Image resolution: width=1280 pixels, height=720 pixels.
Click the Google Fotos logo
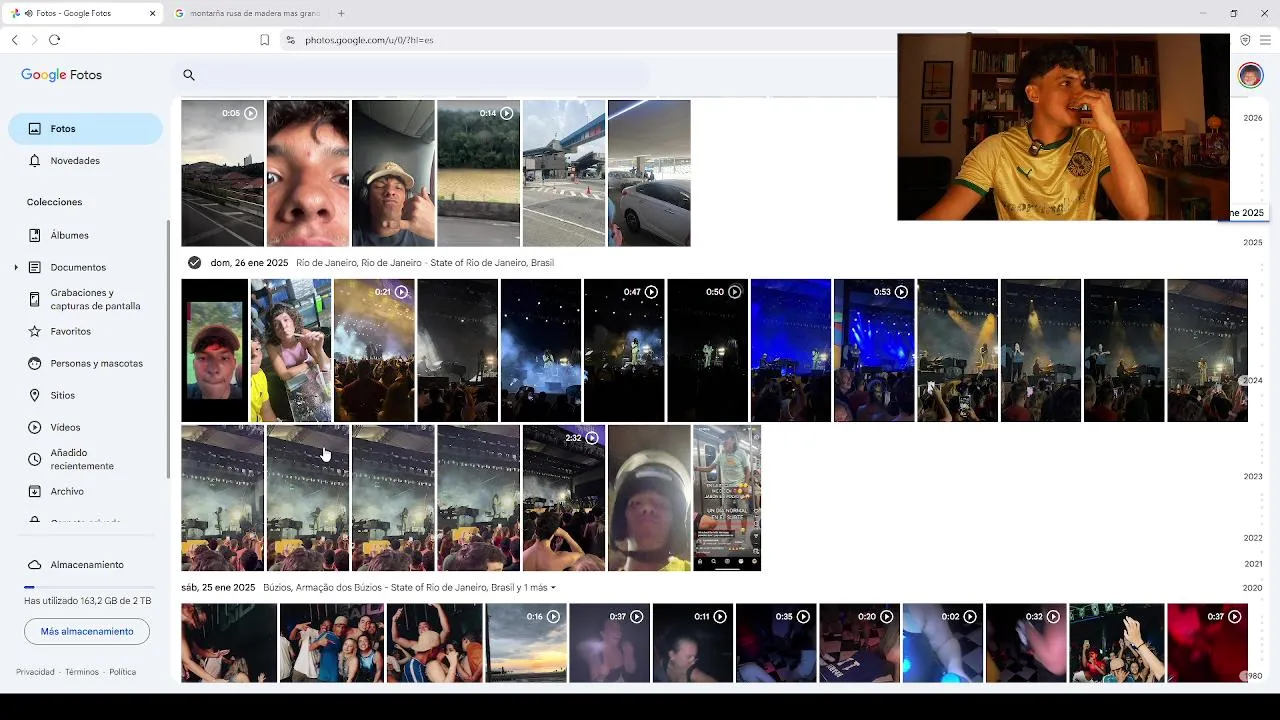coord(61,75)
